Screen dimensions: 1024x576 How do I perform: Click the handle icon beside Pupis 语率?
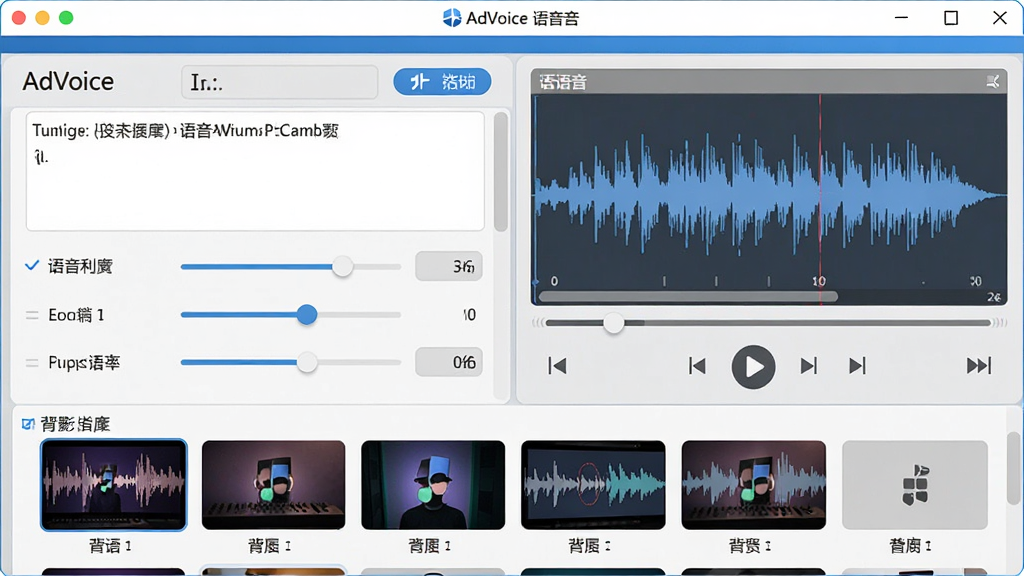point(31,363)
